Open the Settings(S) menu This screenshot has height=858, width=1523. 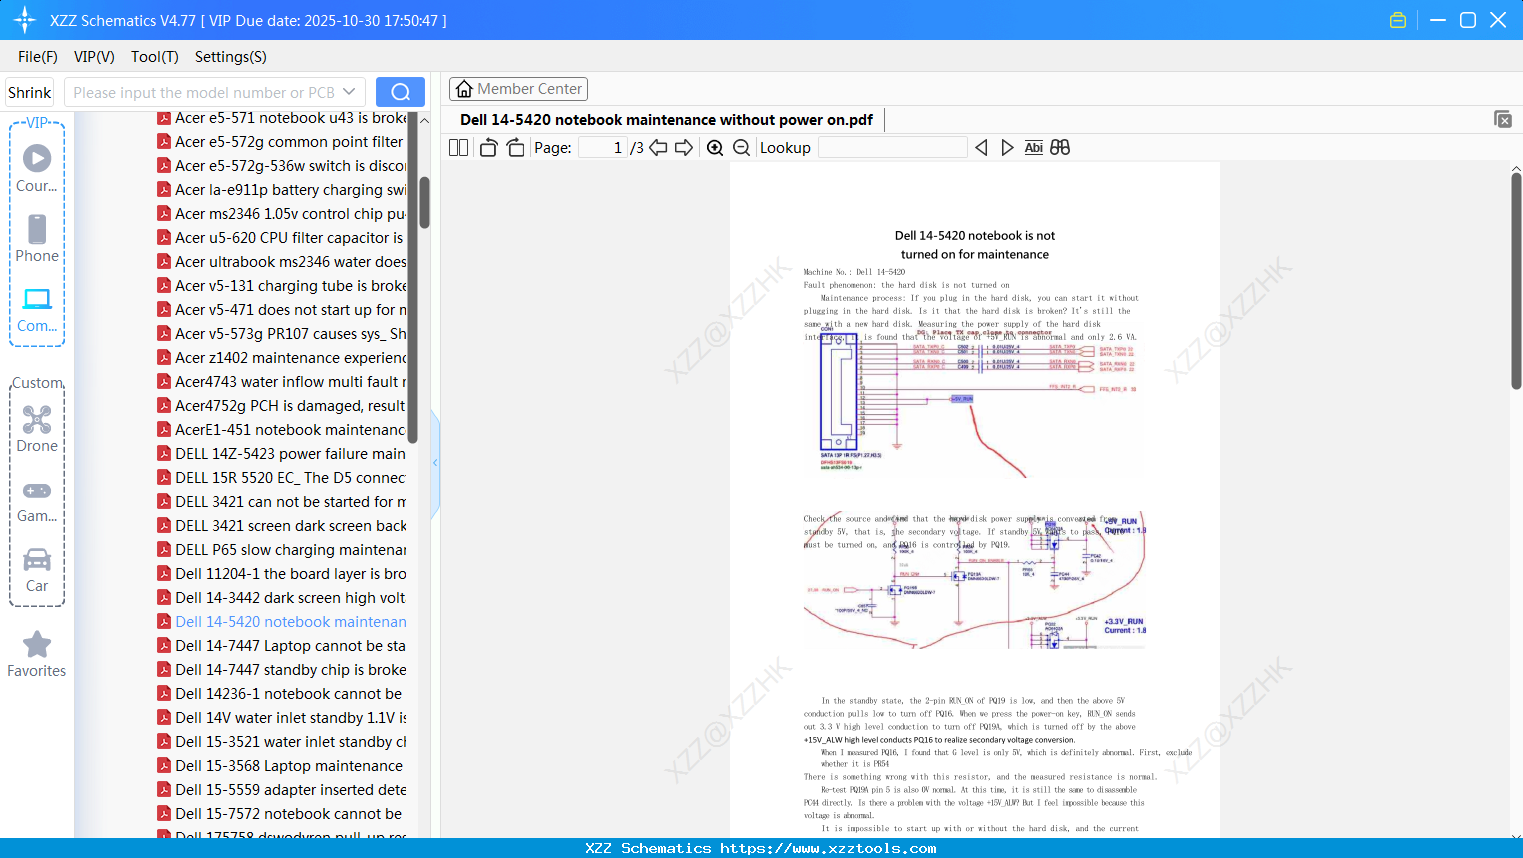231,57
